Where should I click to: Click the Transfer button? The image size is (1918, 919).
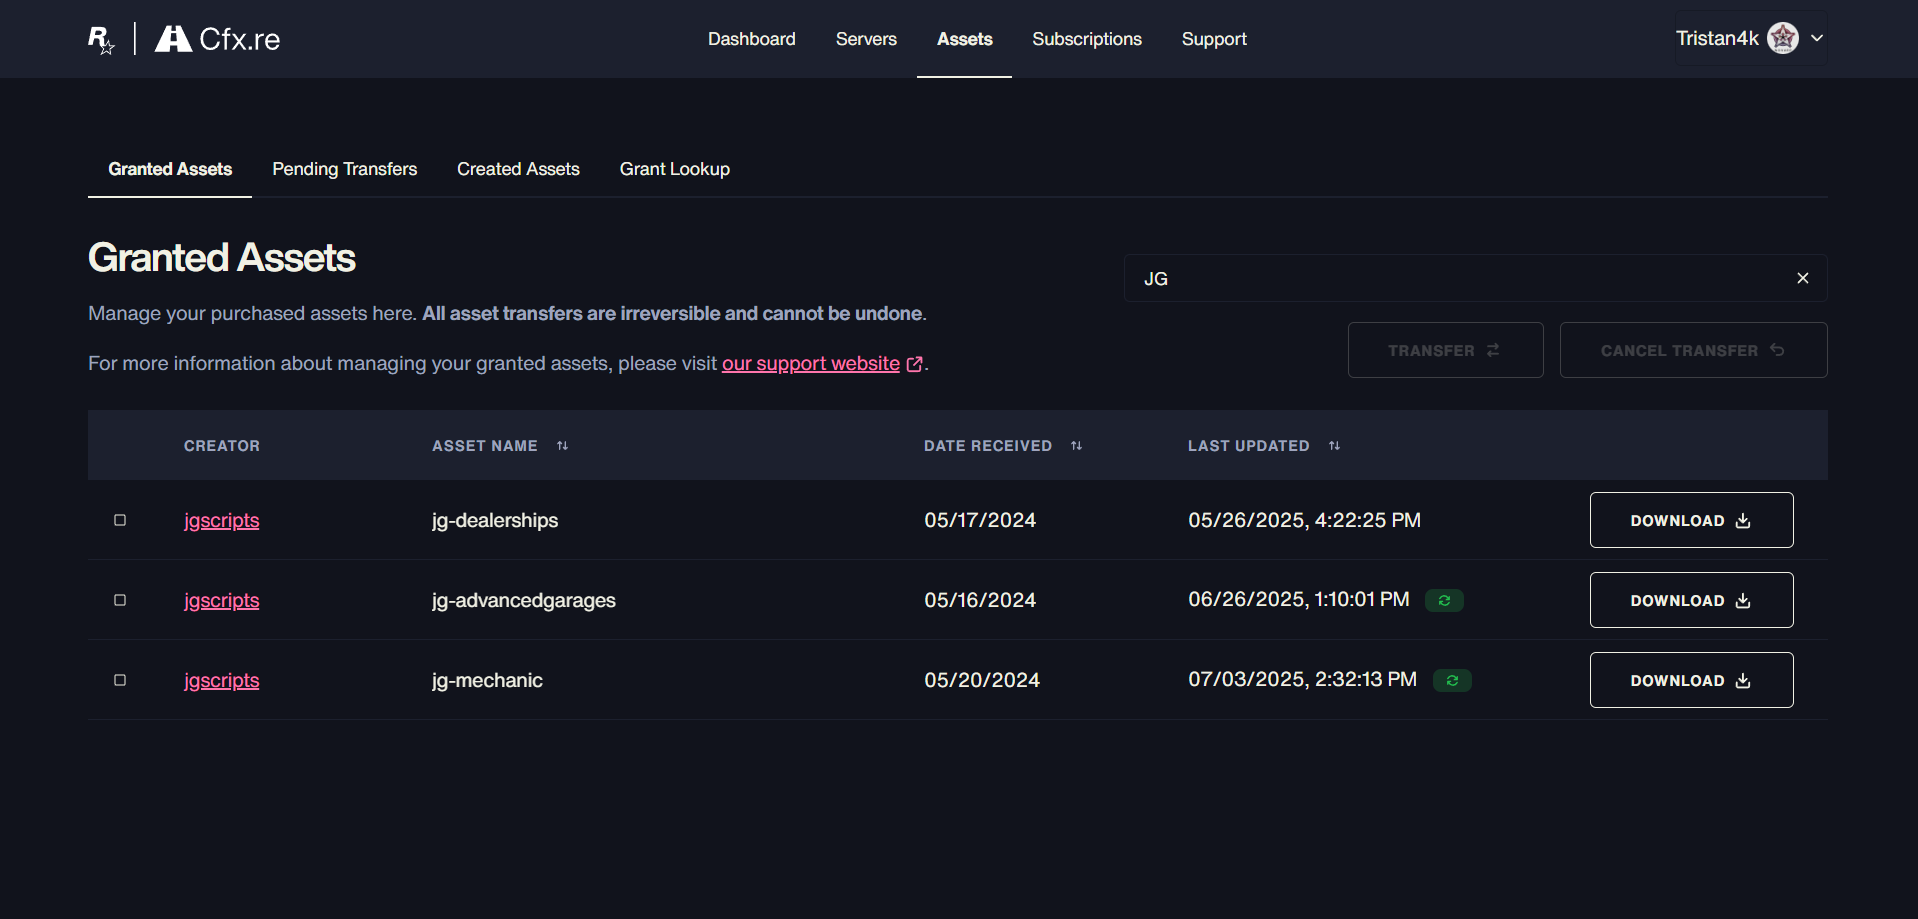(1445, 350)
